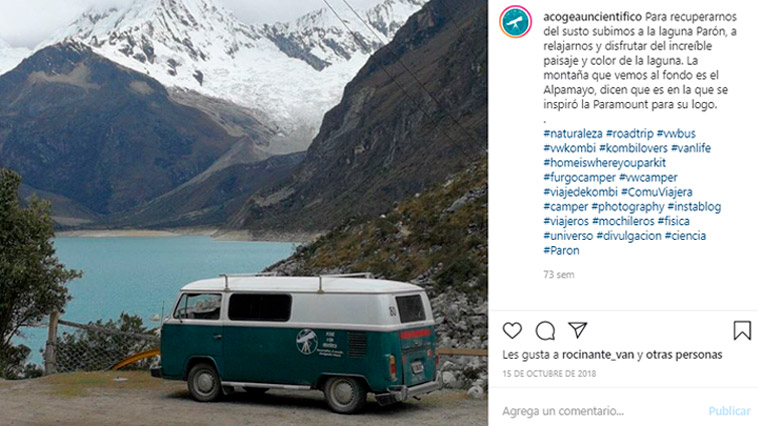Click the Agrega un comentario field
Viewport: 758px width, 426px height.
click(x=599, y=411)
